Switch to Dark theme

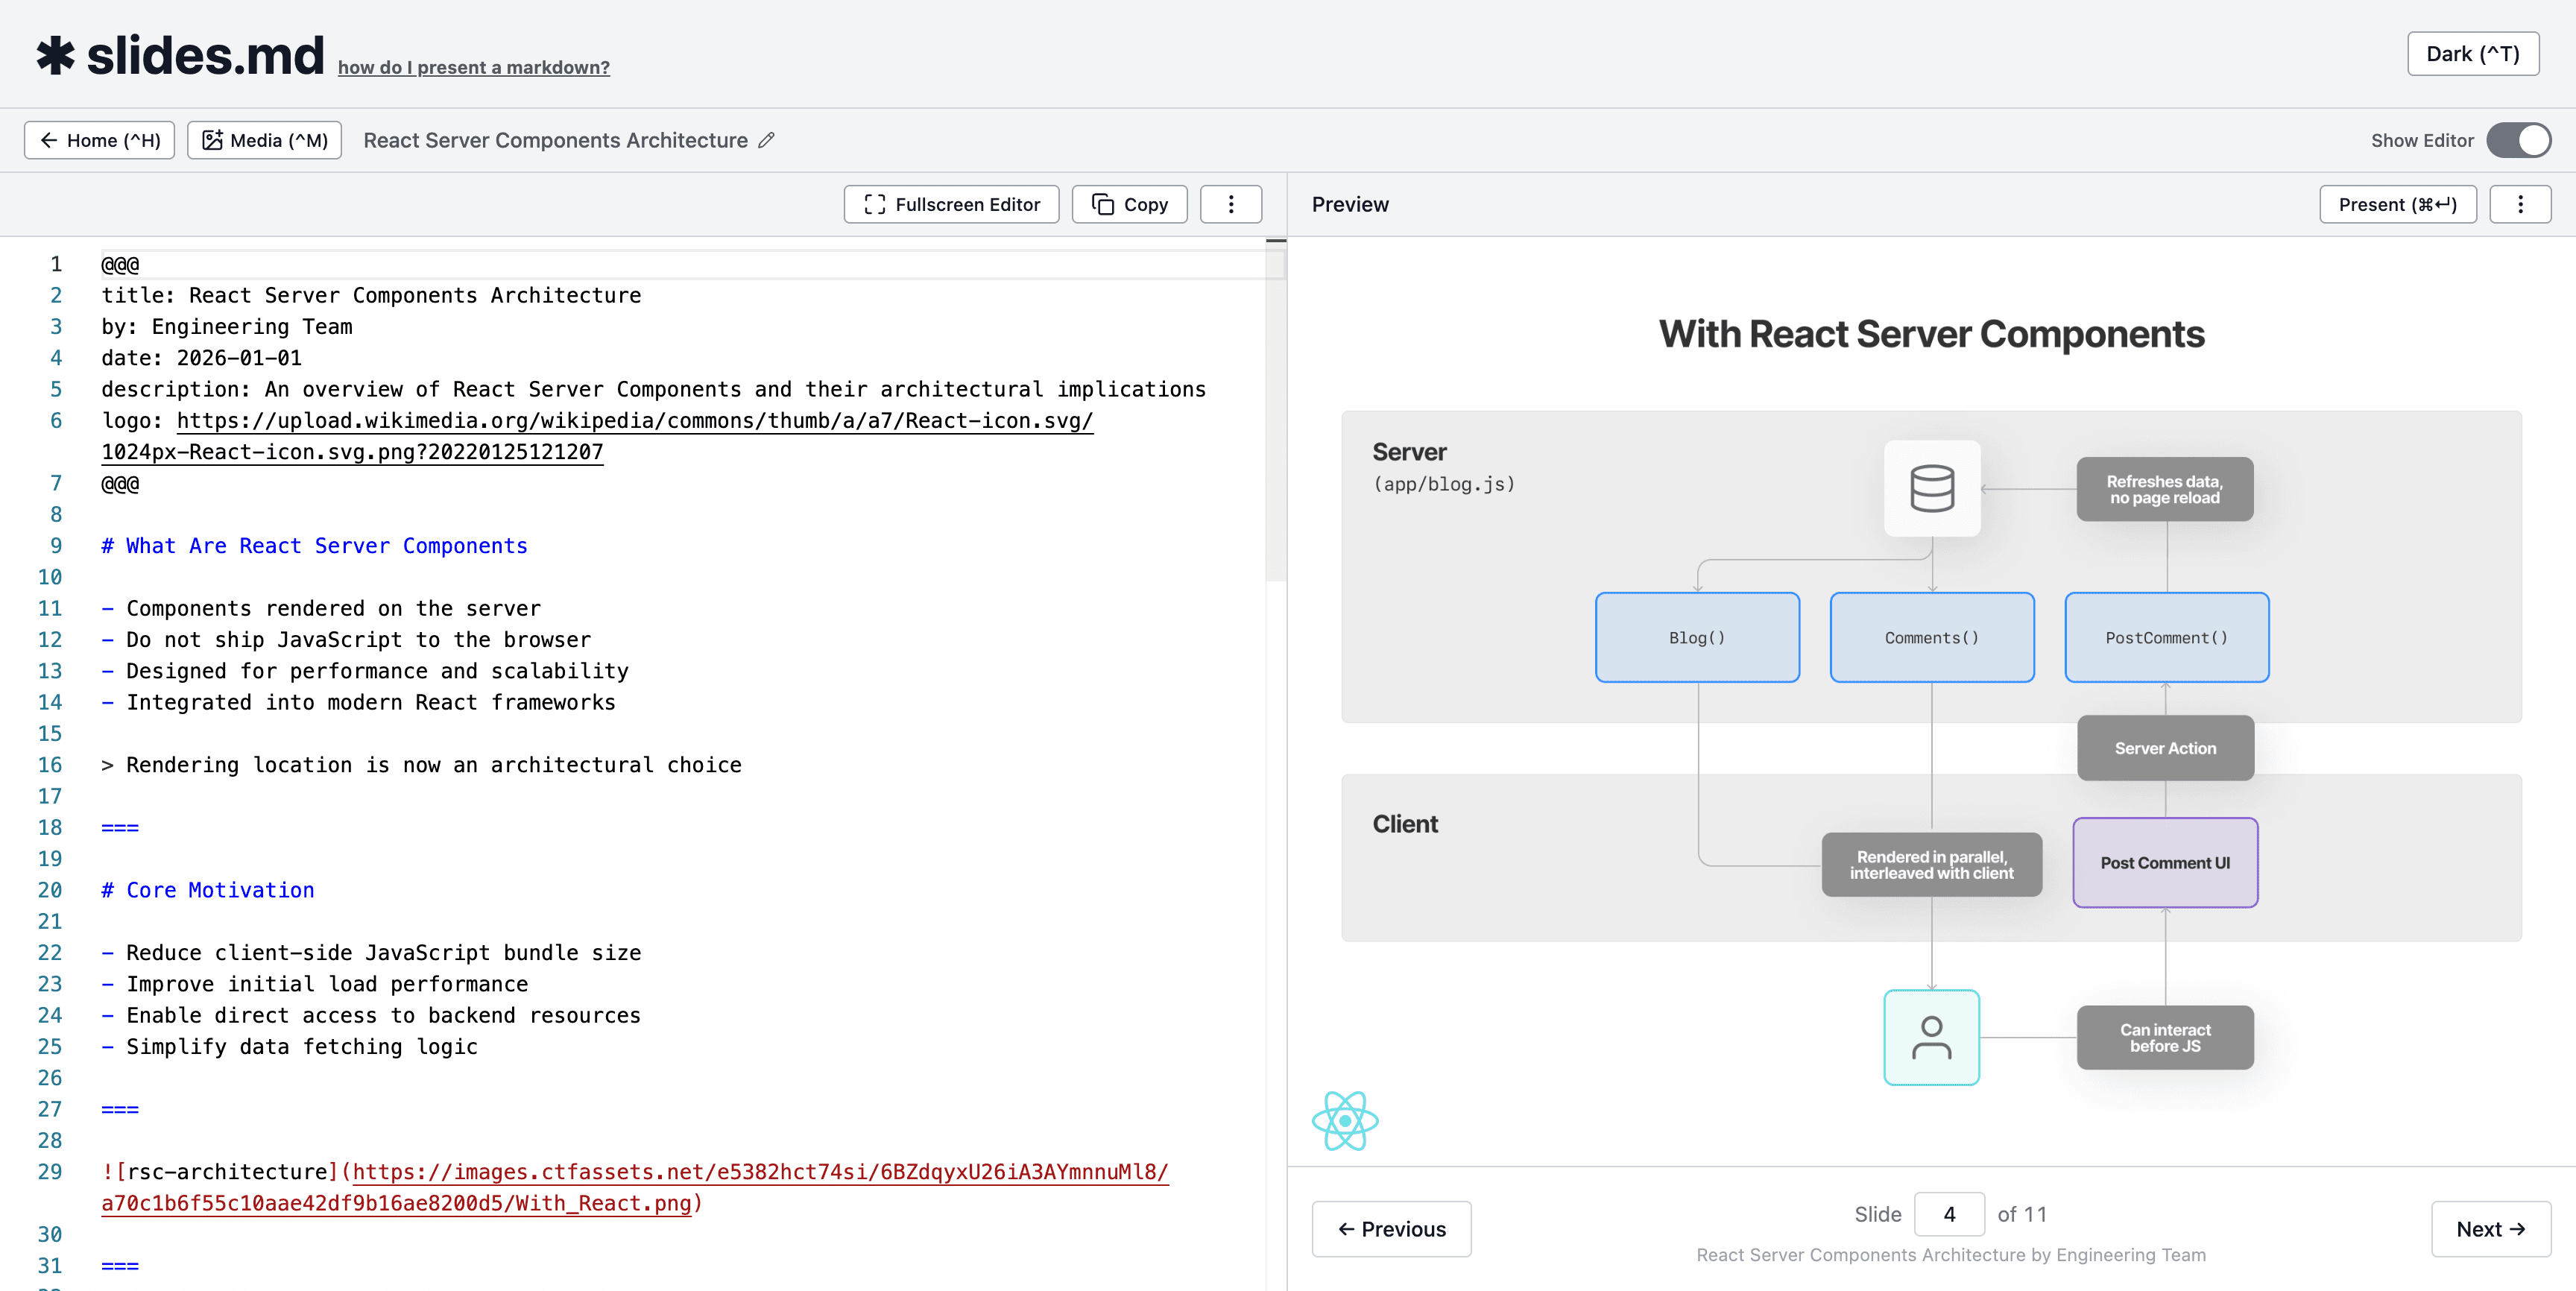[x=2472, y=54]
